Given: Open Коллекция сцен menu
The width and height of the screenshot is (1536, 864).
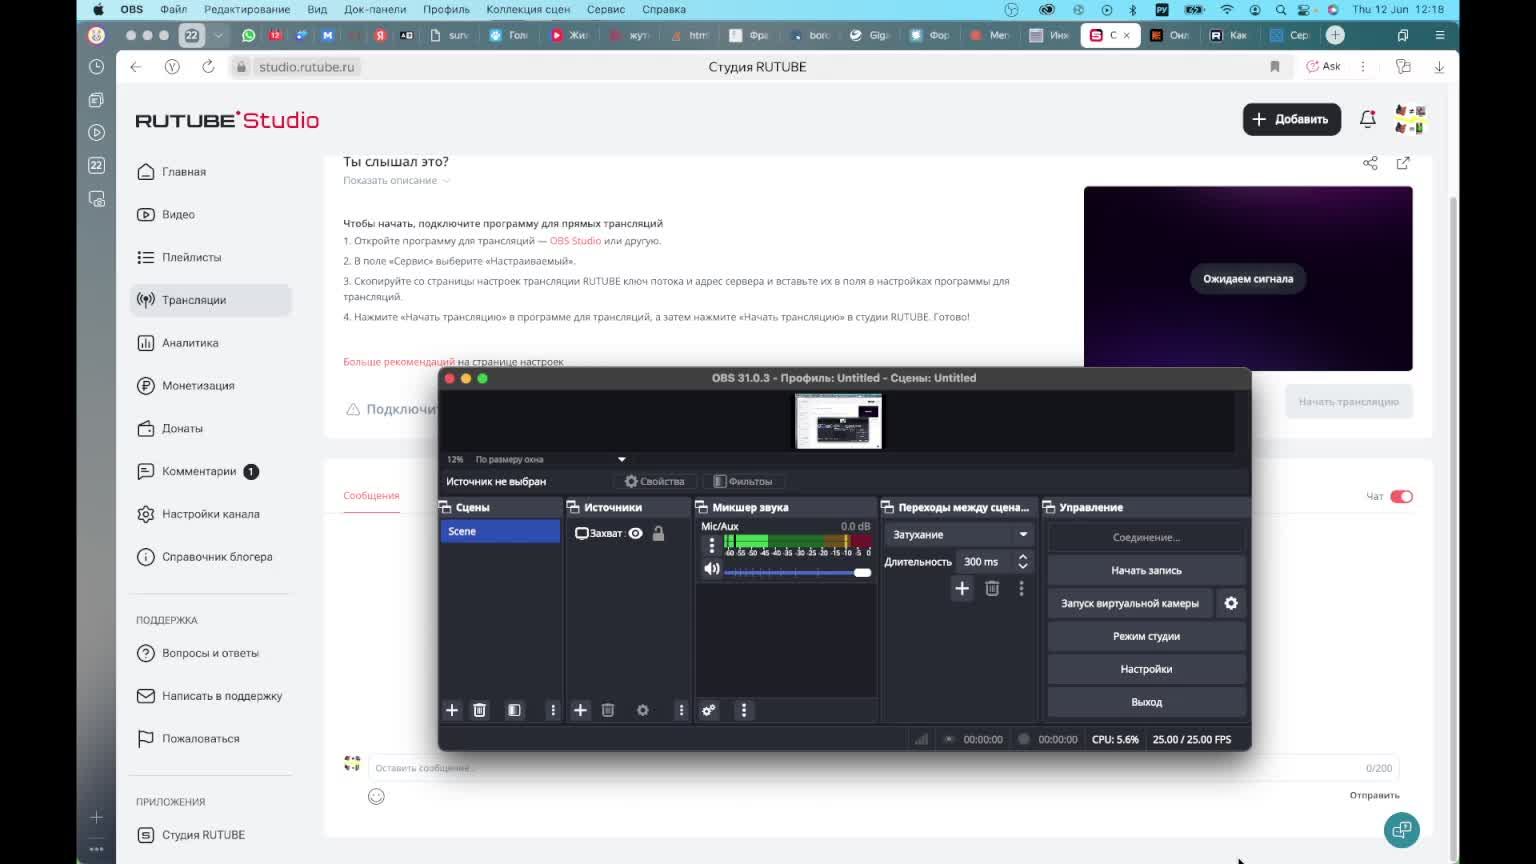Looking at the screenshot, I should coord(528,9).
